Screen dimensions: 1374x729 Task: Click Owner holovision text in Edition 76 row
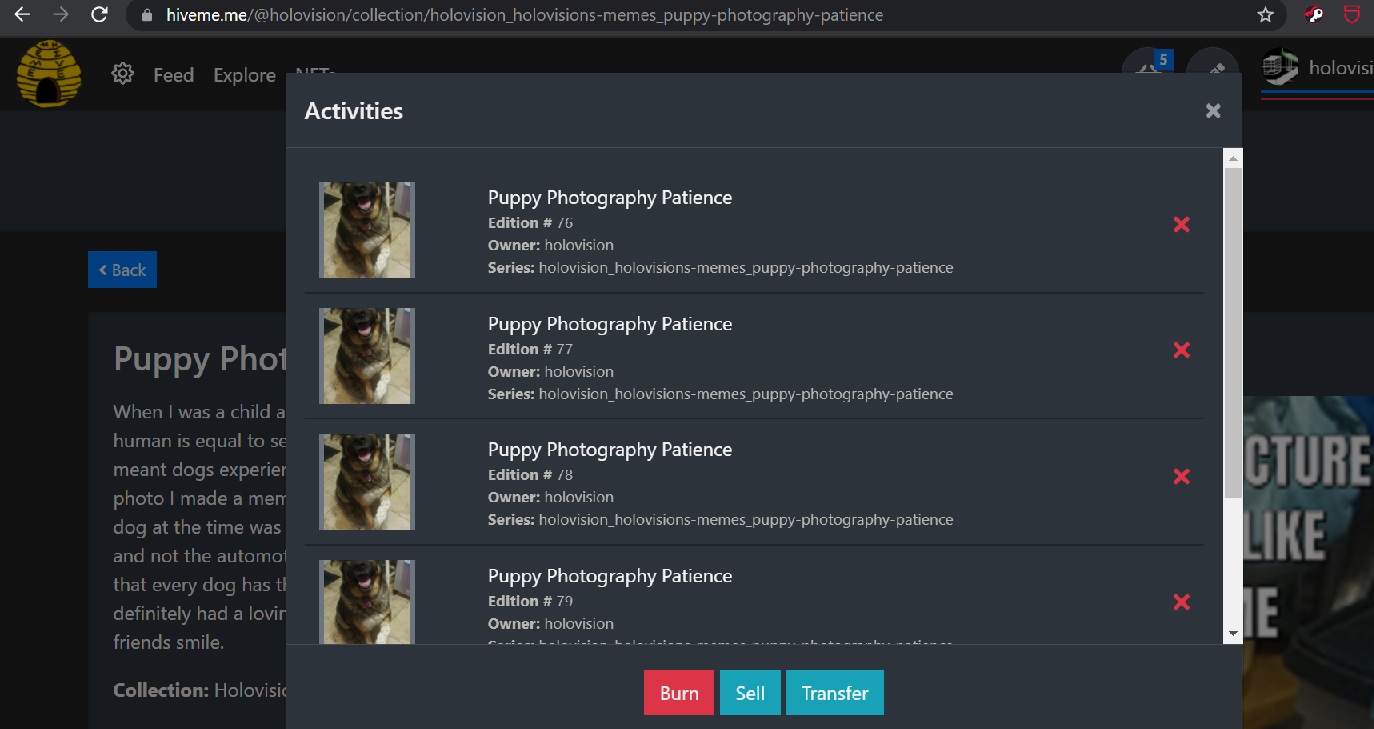(551, 245)
